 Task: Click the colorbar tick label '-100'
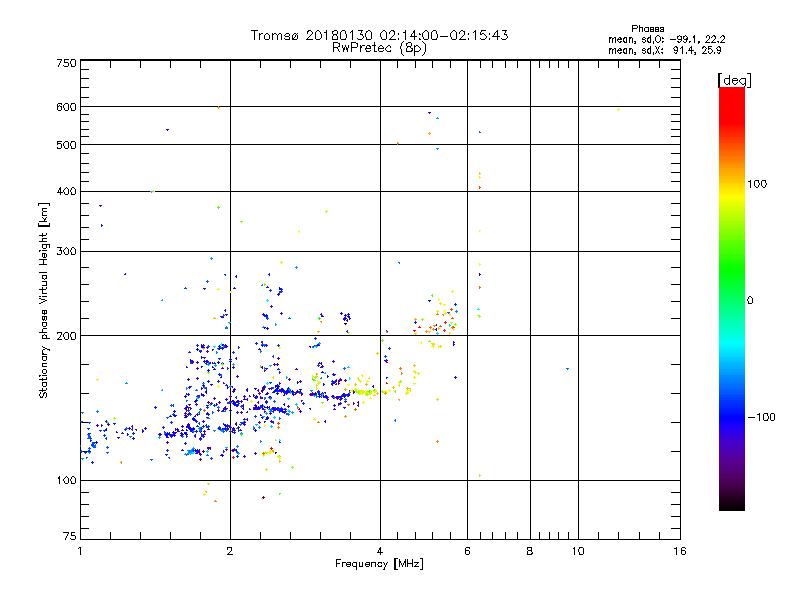coord(762,417)
